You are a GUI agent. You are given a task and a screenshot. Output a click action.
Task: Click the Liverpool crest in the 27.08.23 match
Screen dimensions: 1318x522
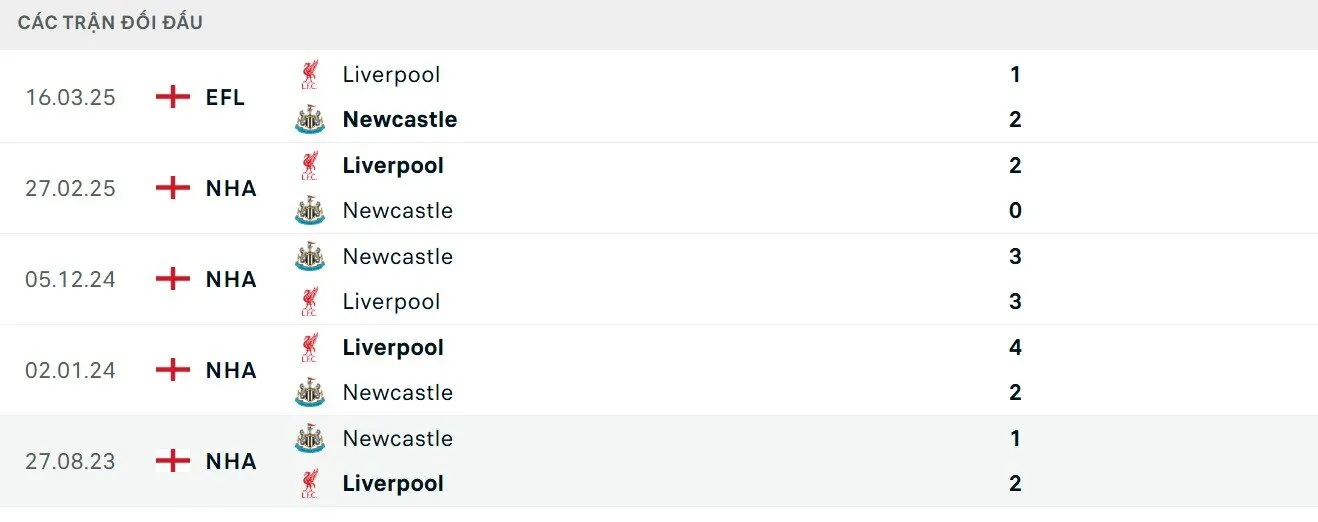pyautogui.click(x=310, y=484)
